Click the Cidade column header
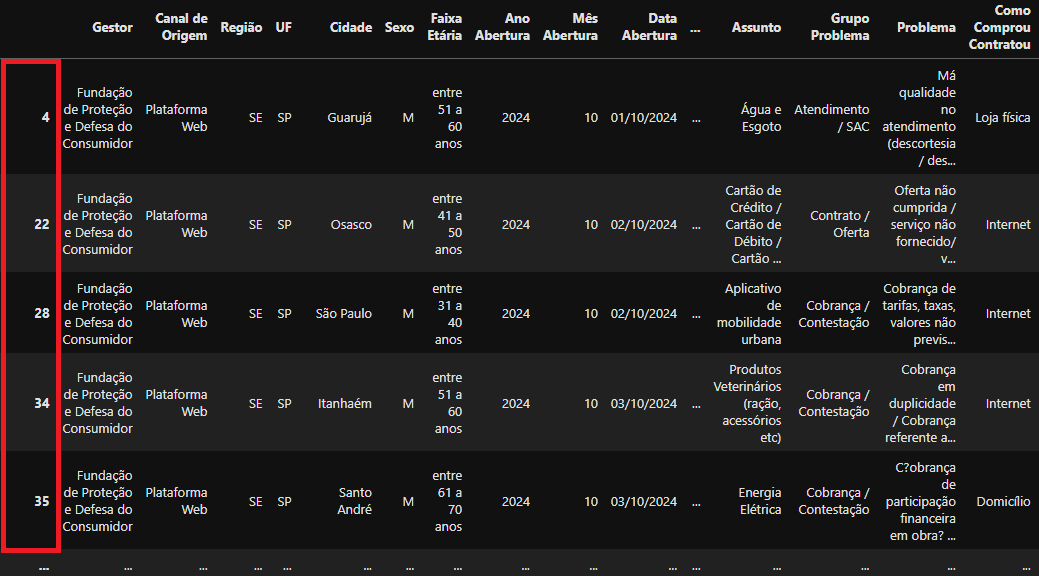The width and height of the screenshot is (1039, 576). point(351,27)
